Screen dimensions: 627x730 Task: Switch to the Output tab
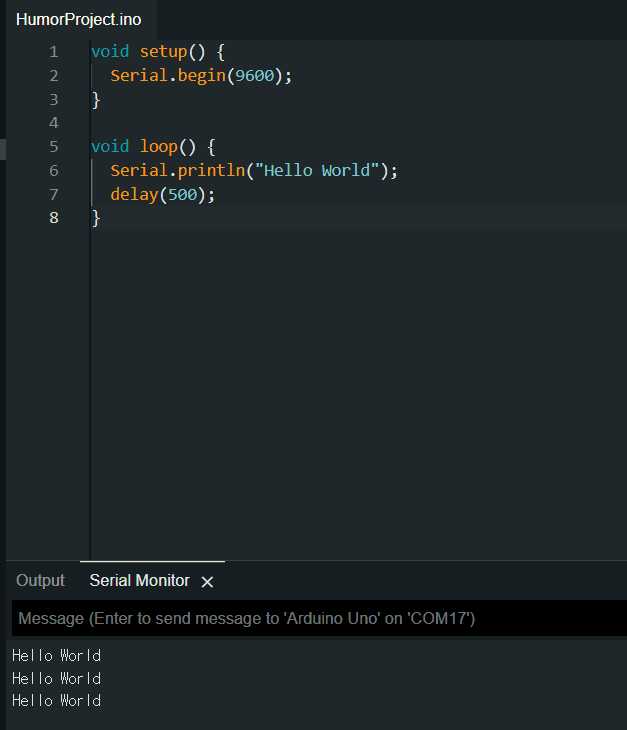(x=40, y=581)
